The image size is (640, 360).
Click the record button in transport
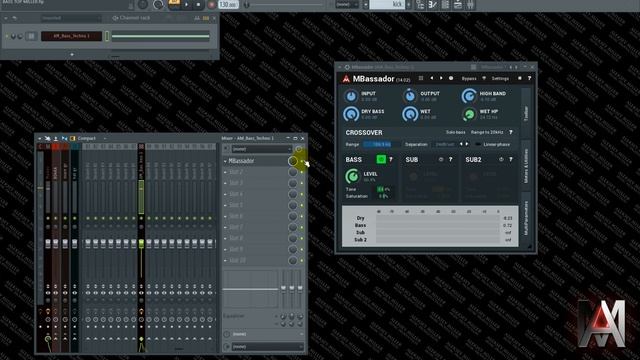[x=211, y=4]
